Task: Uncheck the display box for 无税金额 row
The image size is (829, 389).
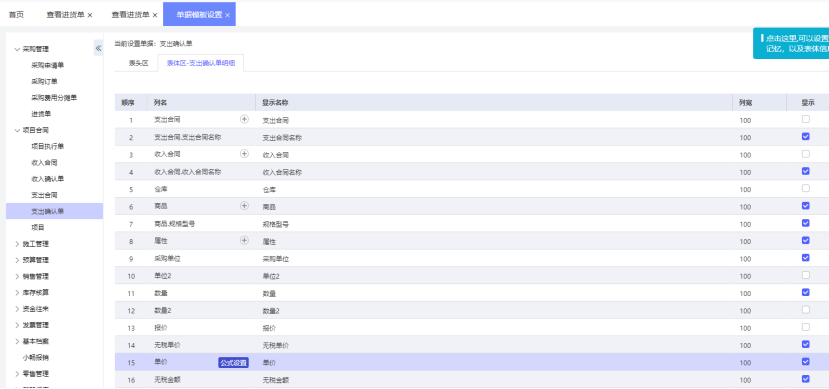Action: [805, 378]
